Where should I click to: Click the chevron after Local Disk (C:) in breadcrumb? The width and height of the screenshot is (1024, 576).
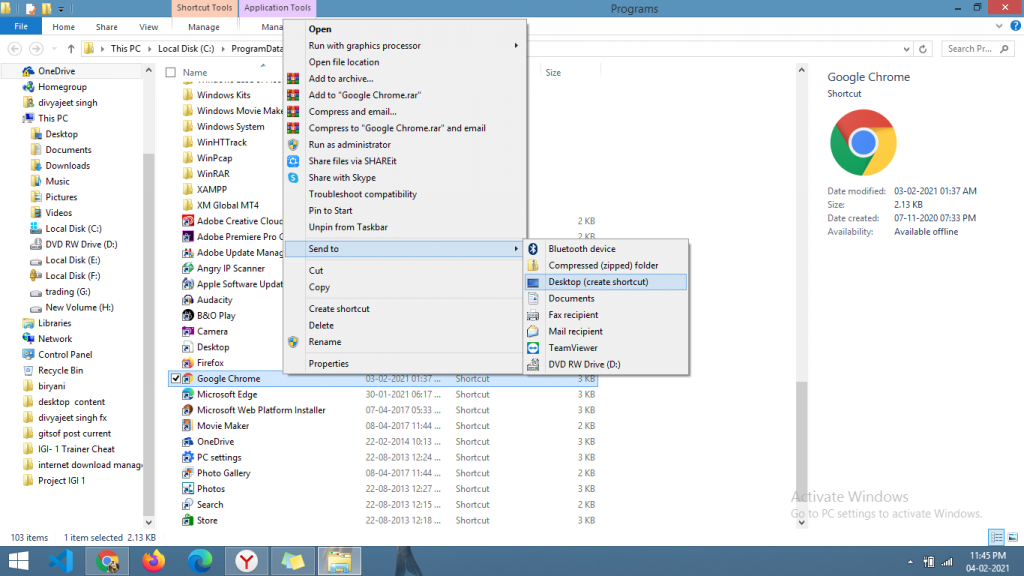[x=223, y=49]
